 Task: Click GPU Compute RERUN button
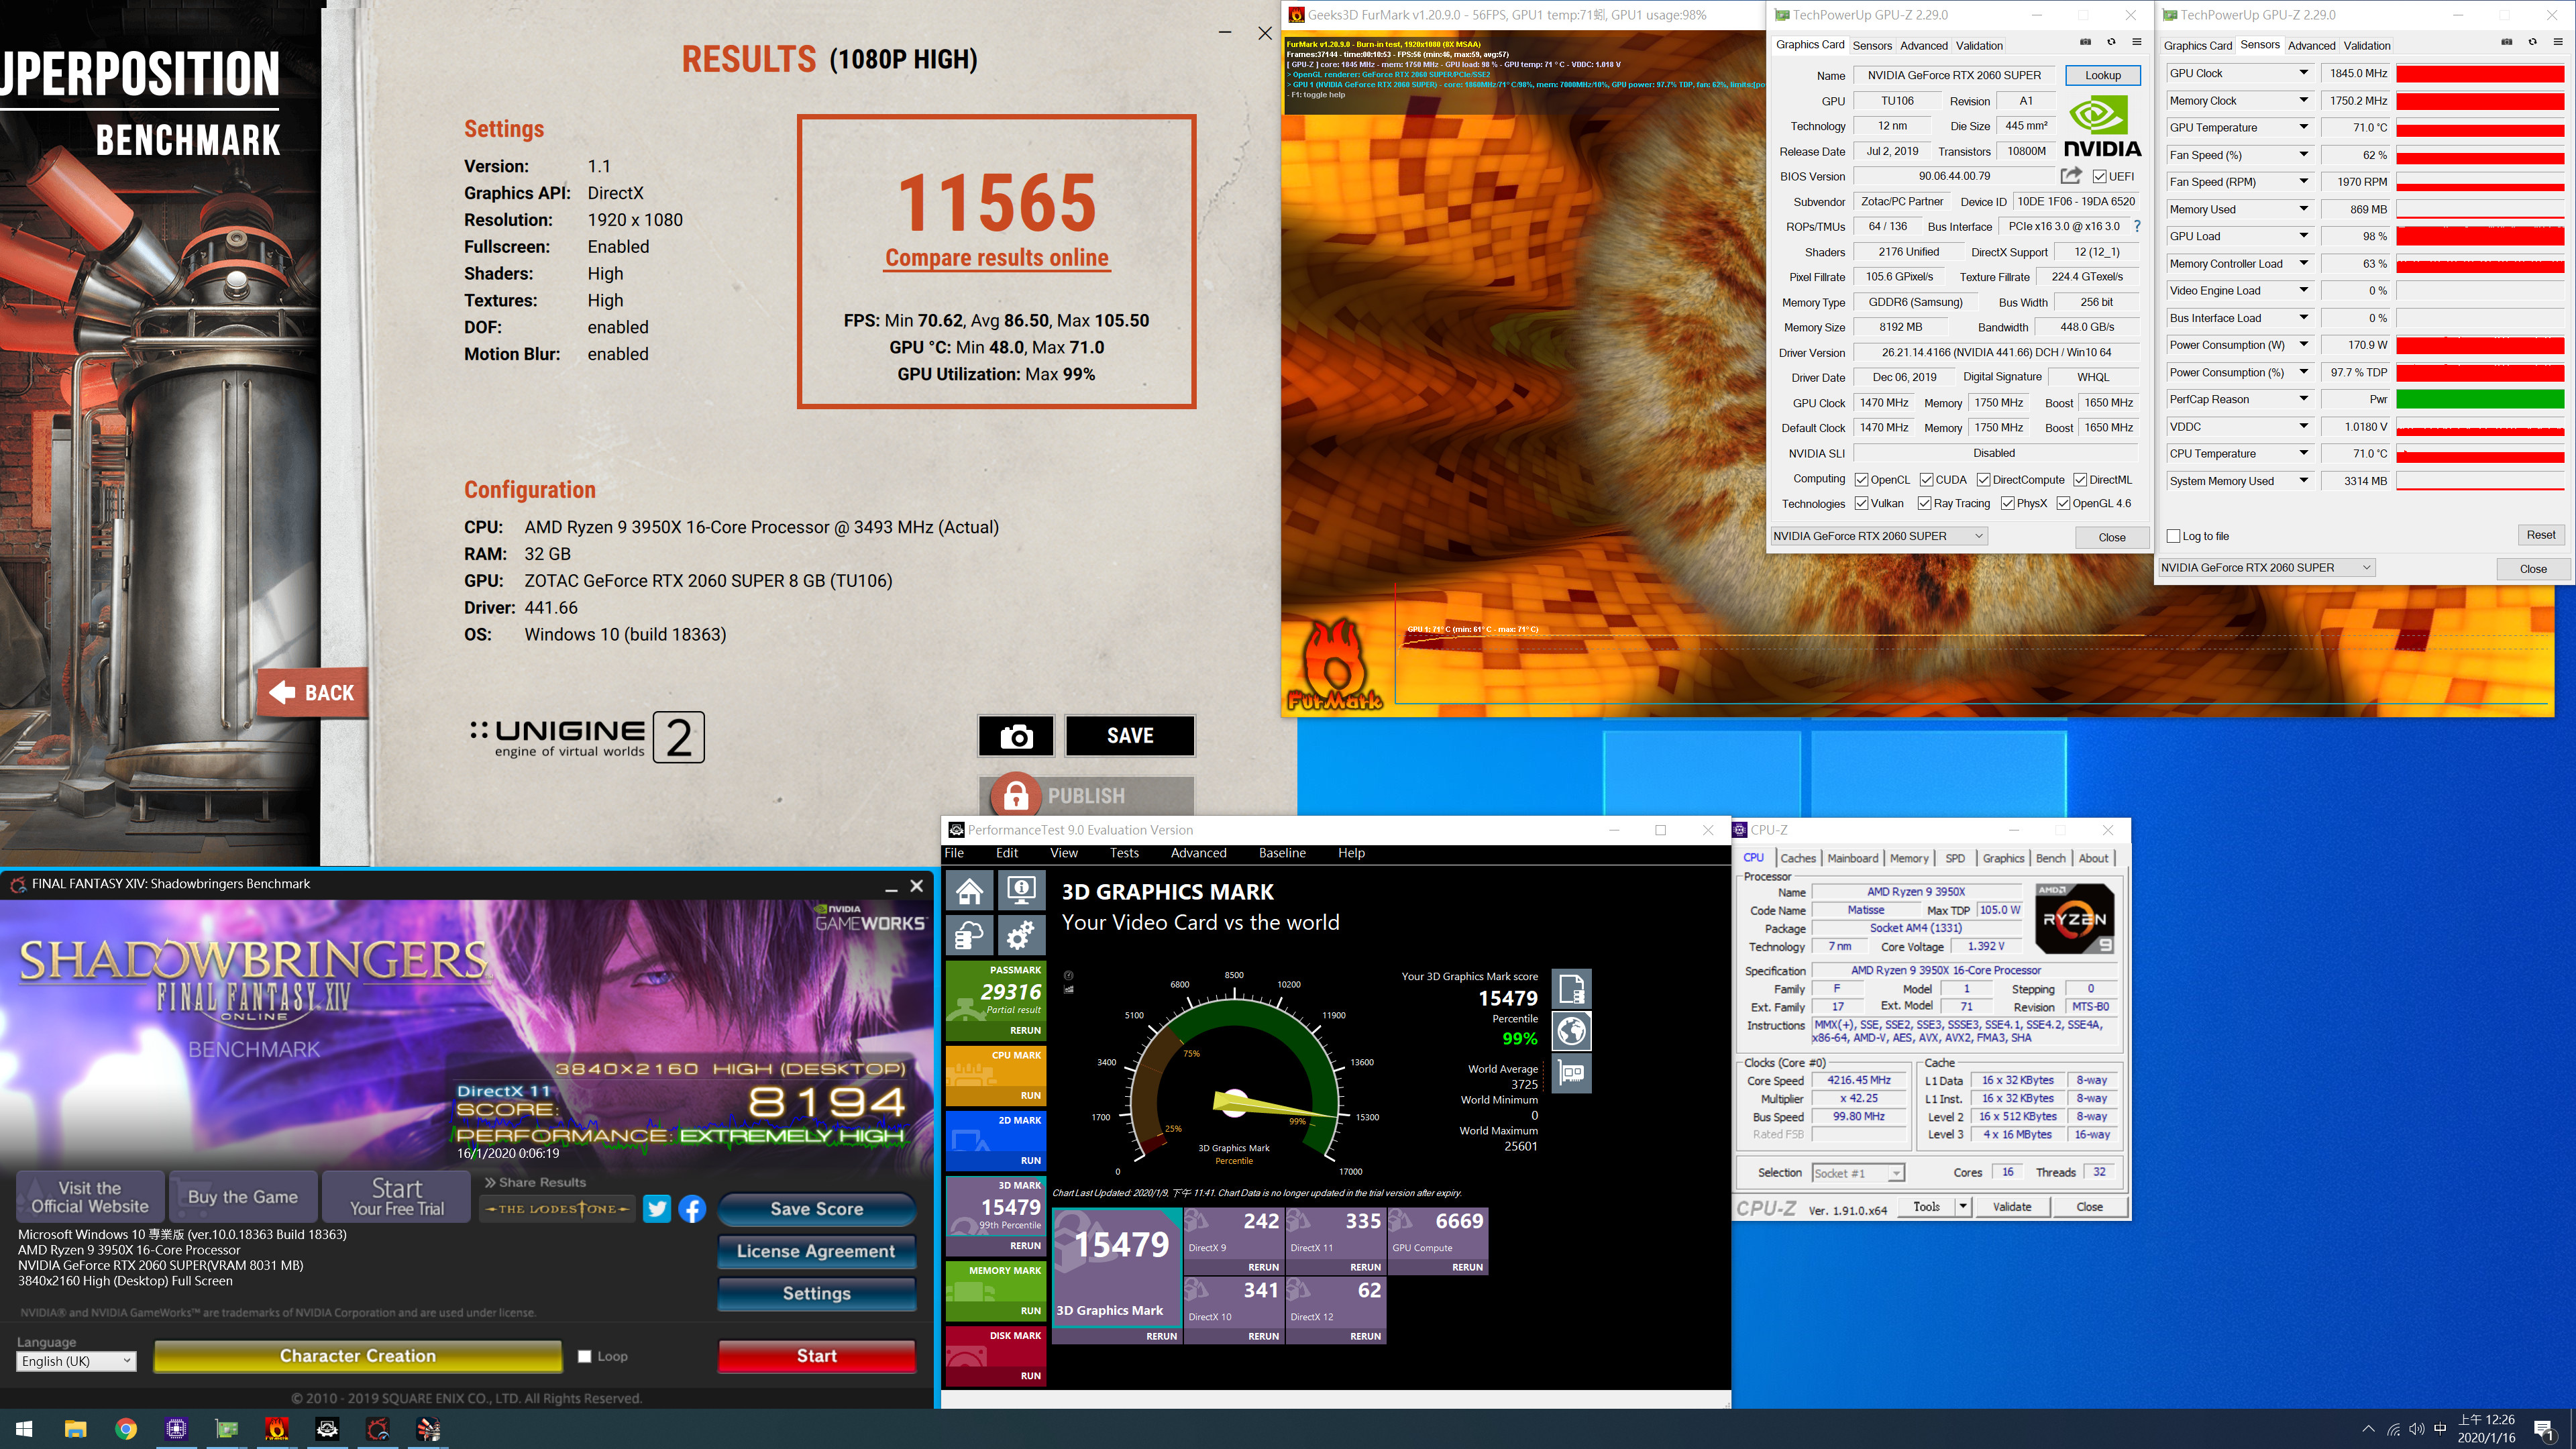point(1467,1267)
